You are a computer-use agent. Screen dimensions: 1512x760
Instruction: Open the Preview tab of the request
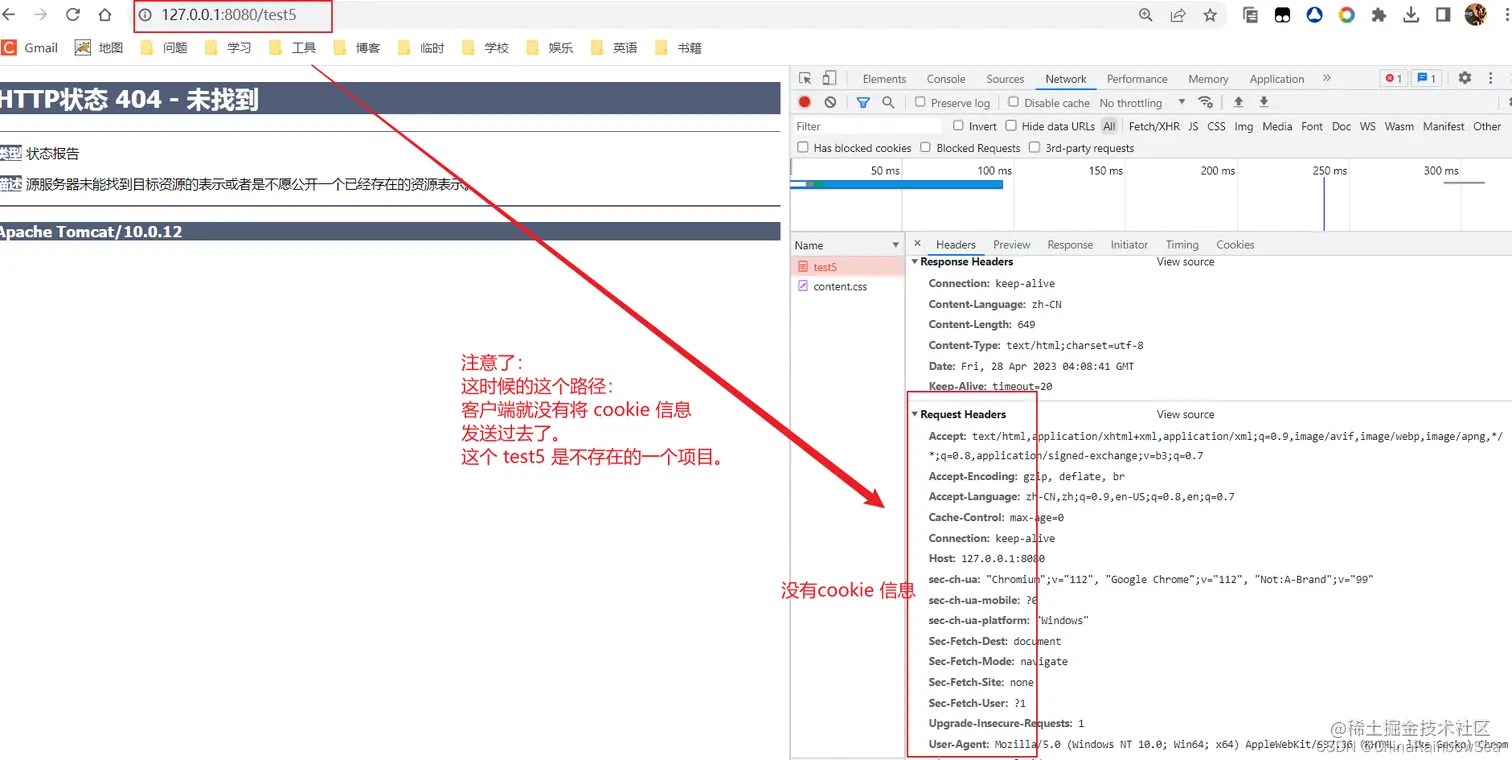(1012, 245)
